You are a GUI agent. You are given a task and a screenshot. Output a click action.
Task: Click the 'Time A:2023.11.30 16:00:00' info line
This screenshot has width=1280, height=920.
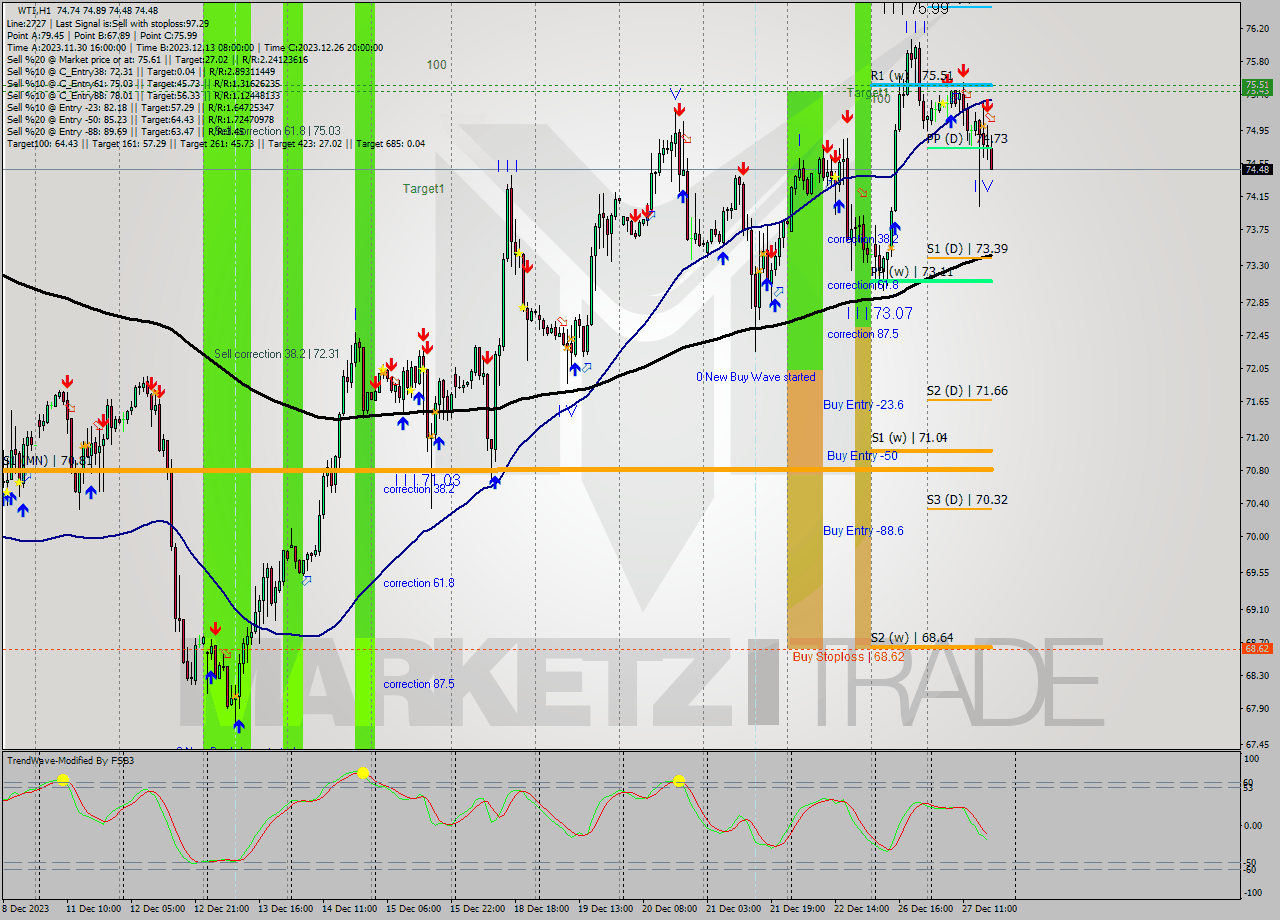67,47
